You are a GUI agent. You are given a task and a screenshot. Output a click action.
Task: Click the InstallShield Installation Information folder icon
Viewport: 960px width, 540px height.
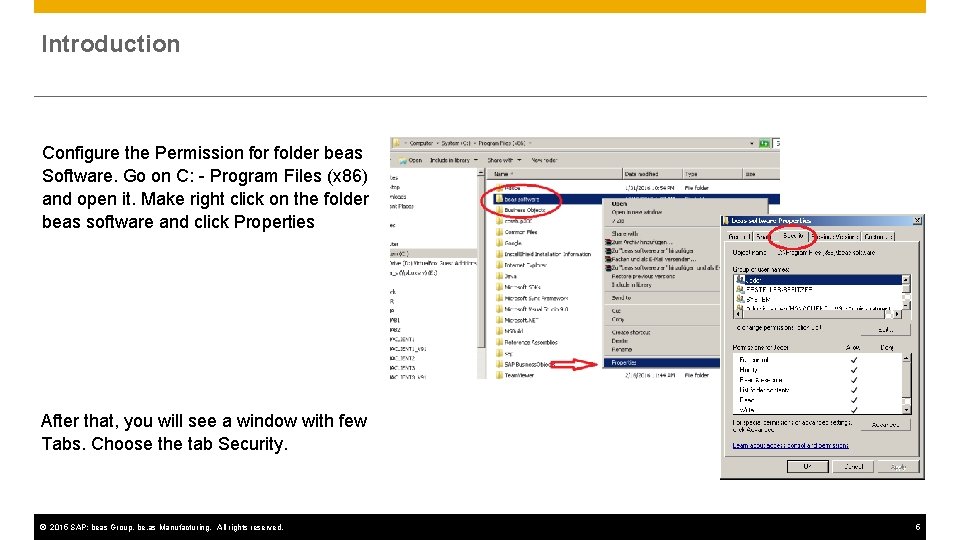[499, 254]
